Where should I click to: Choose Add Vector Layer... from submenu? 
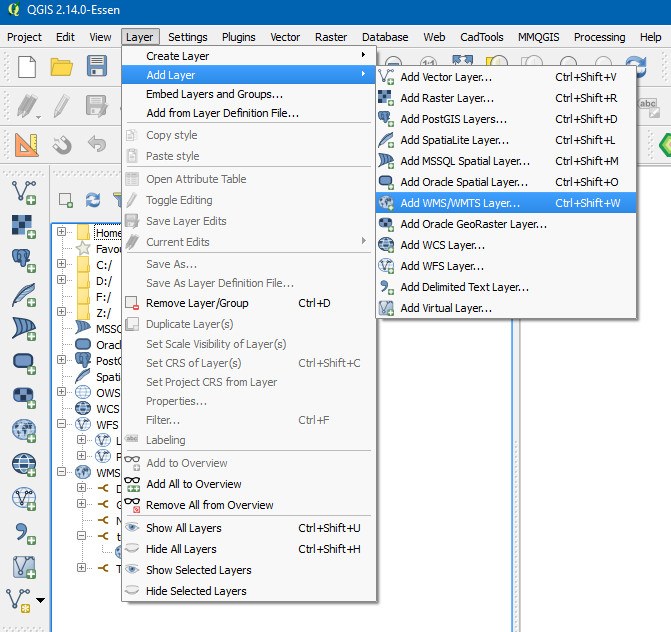[x=506, y=77]
